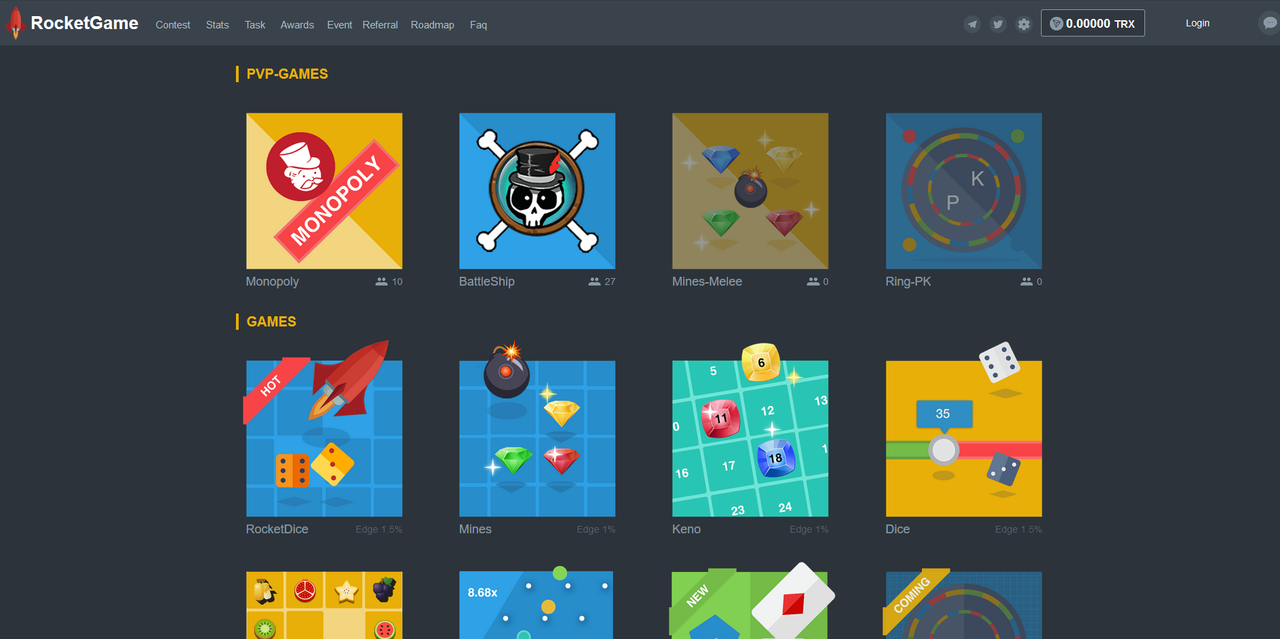Click the GAMES section heading
Screen dimensions: 1280x639
(x=271, y=322)
